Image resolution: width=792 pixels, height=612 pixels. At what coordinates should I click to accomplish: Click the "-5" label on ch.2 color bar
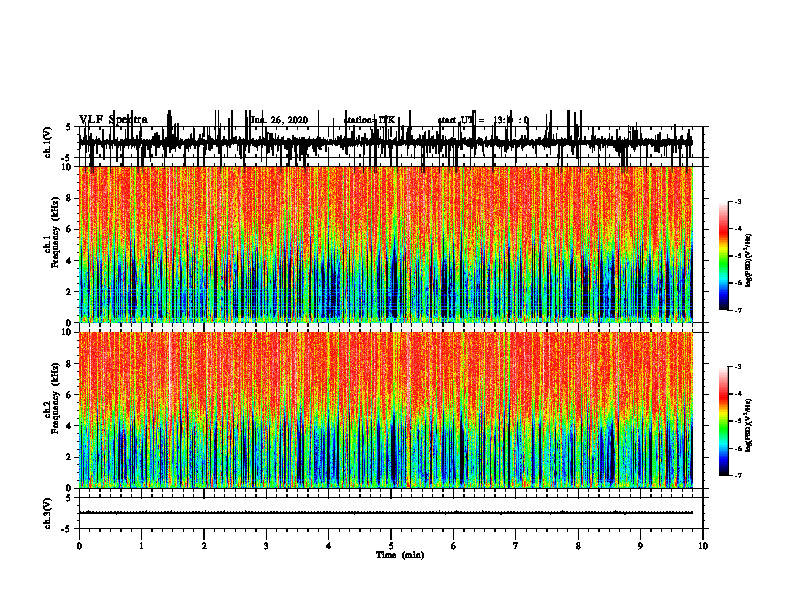(x=738, y=421)
